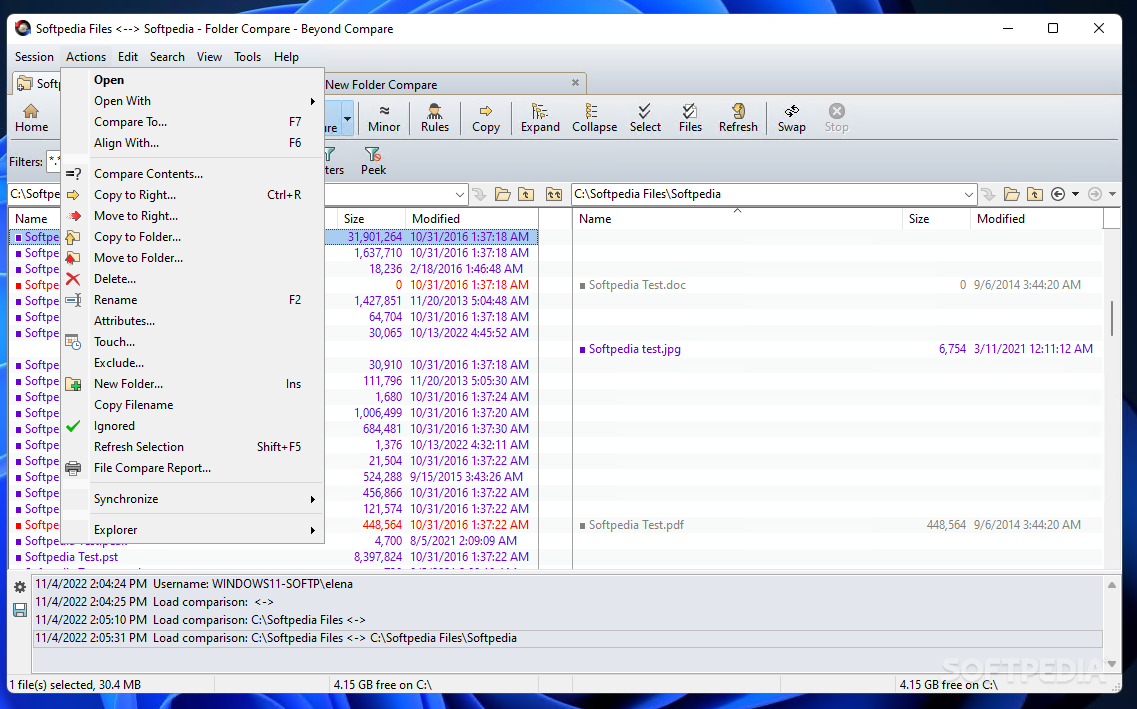Open the Home view
Screen dimensions: 1137x709
(31, 118)
